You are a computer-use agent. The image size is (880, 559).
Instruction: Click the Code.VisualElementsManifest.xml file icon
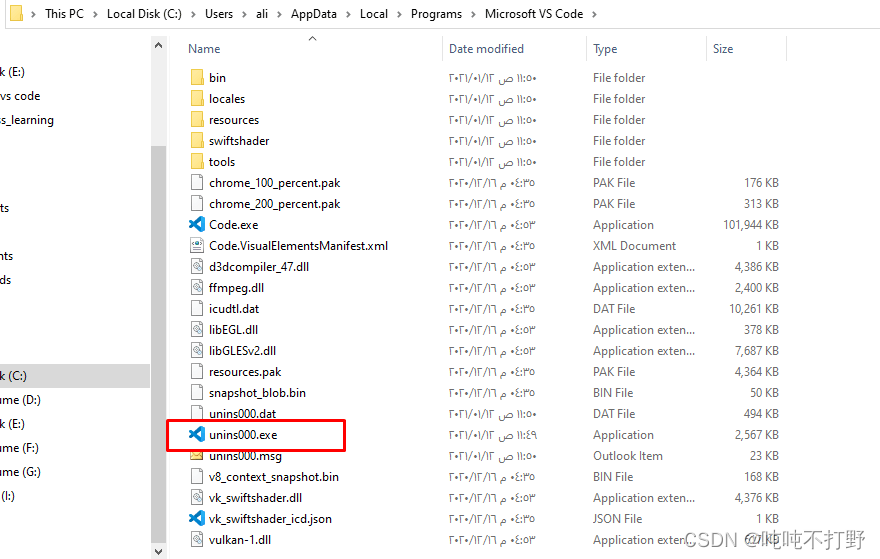click(197, 245)
